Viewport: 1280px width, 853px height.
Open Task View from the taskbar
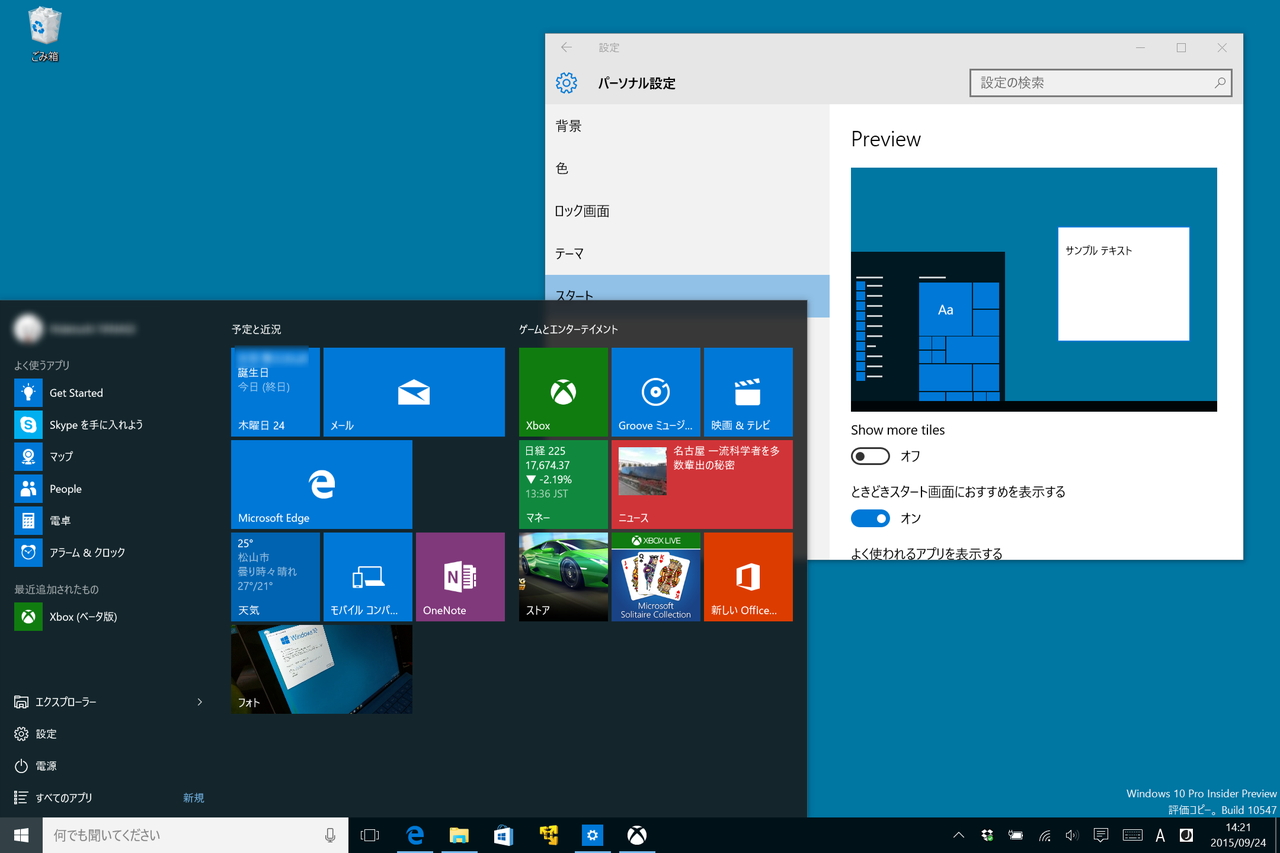click(370, 835)
